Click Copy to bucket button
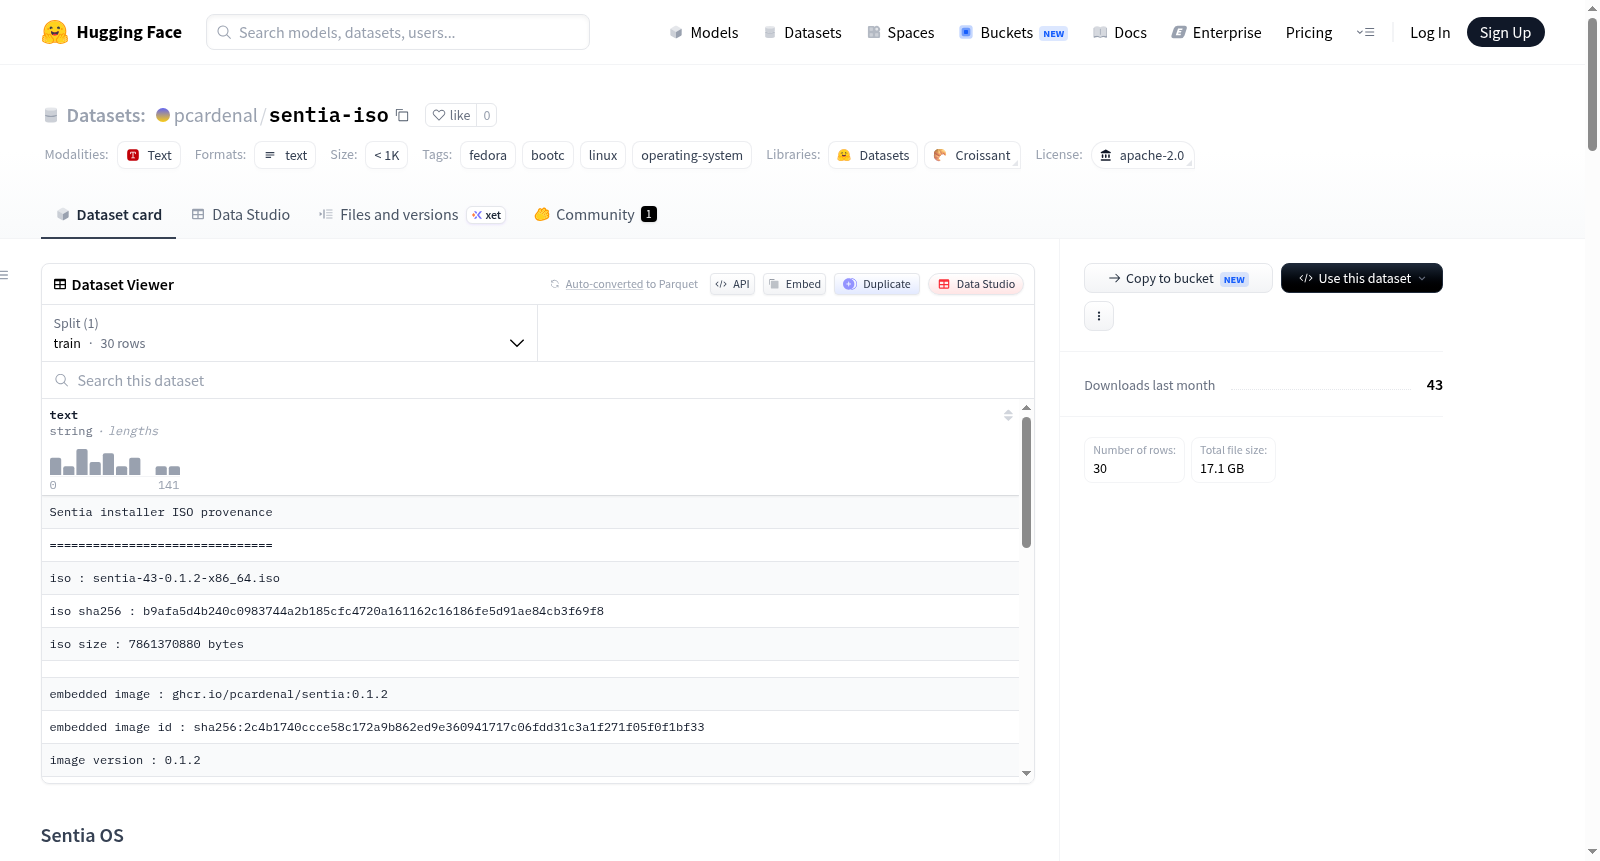The height and width of the screenshot is (861, 1600). click(x=1178, y=278)
